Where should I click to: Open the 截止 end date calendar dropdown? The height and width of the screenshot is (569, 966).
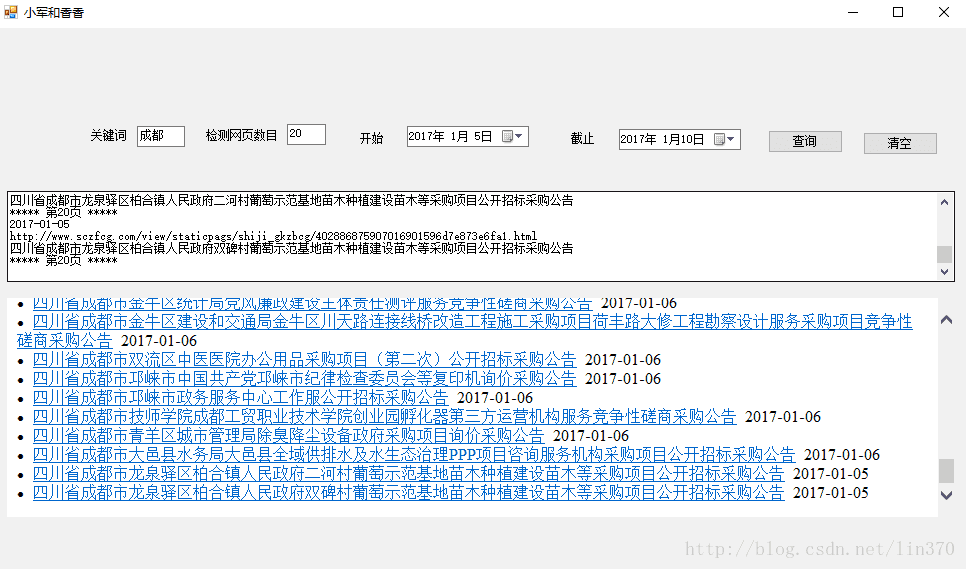point(724,139)
